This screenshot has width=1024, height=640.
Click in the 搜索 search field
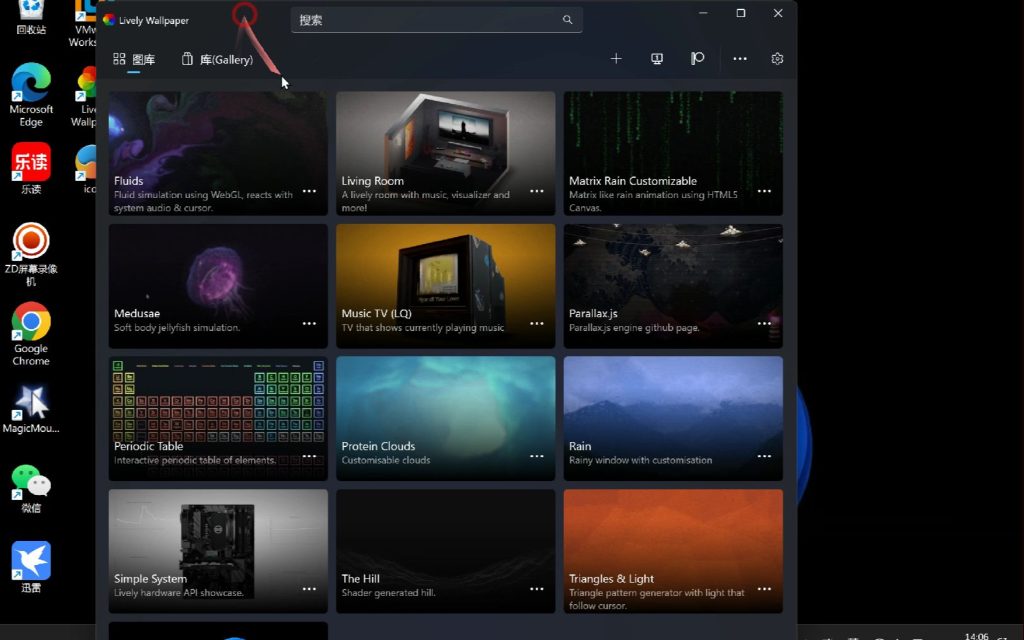coord(425,20)
